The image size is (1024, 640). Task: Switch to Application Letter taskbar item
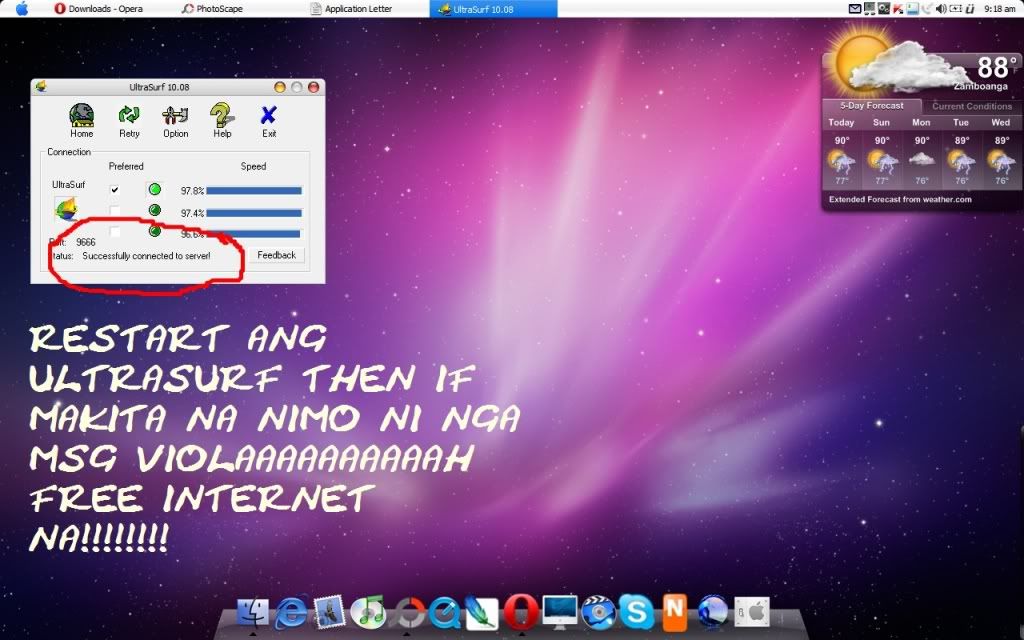(351, 8)
